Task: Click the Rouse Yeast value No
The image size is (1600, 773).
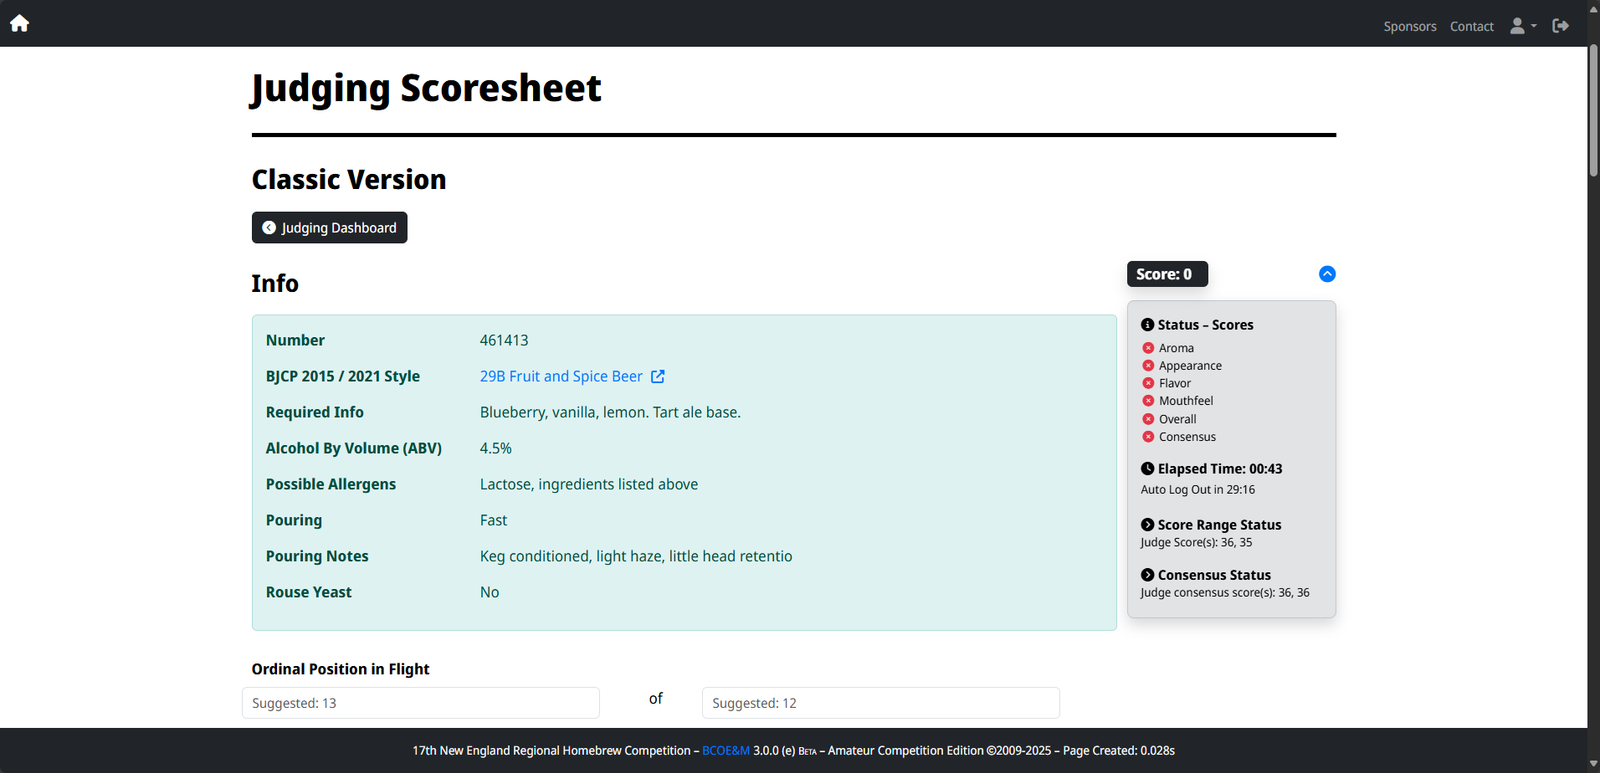Action: point(489,592)
